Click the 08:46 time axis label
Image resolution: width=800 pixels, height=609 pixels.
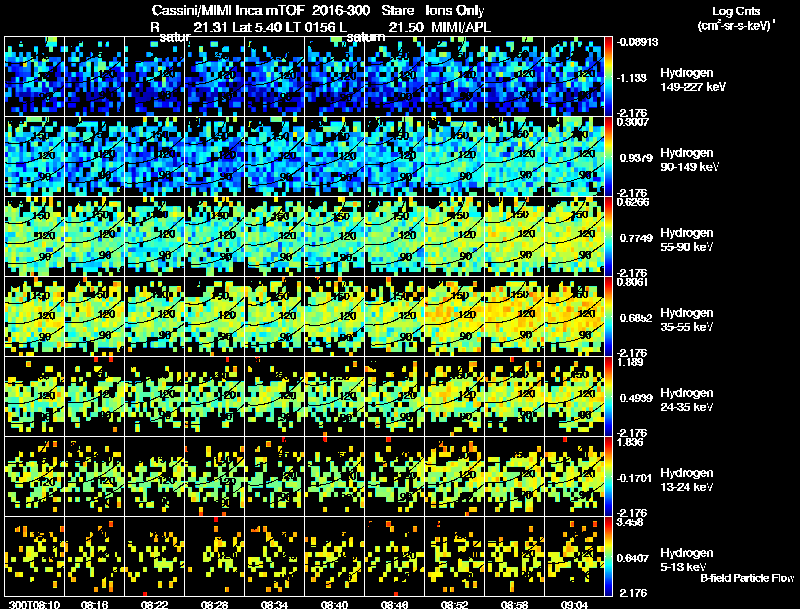(x=394, y=604)
